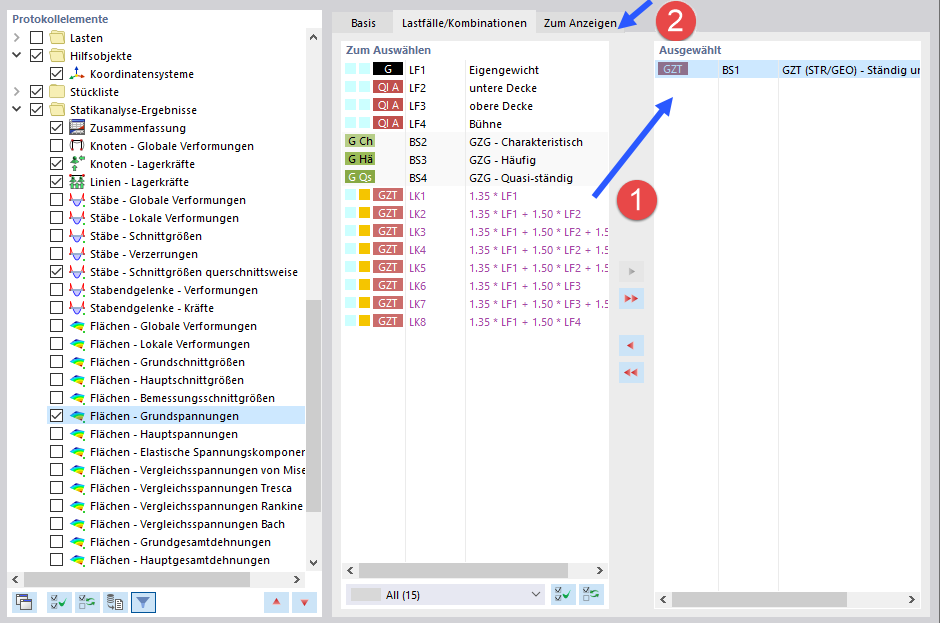Click the Knoten - Globale Verformungen icon

point(77,146)
